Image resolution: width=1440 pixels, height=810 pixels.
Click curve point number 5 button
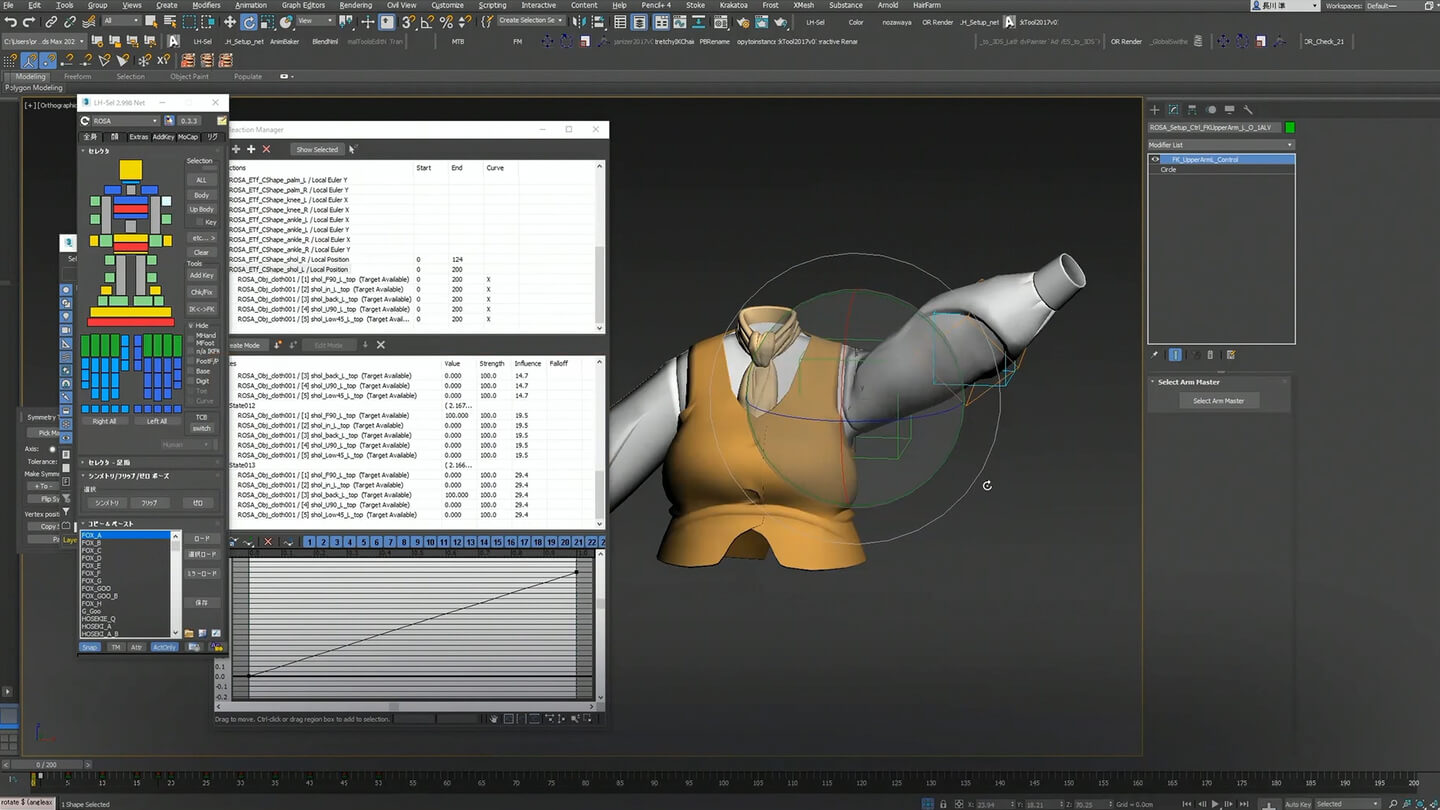pyautogui.click(x=363, y=542)
